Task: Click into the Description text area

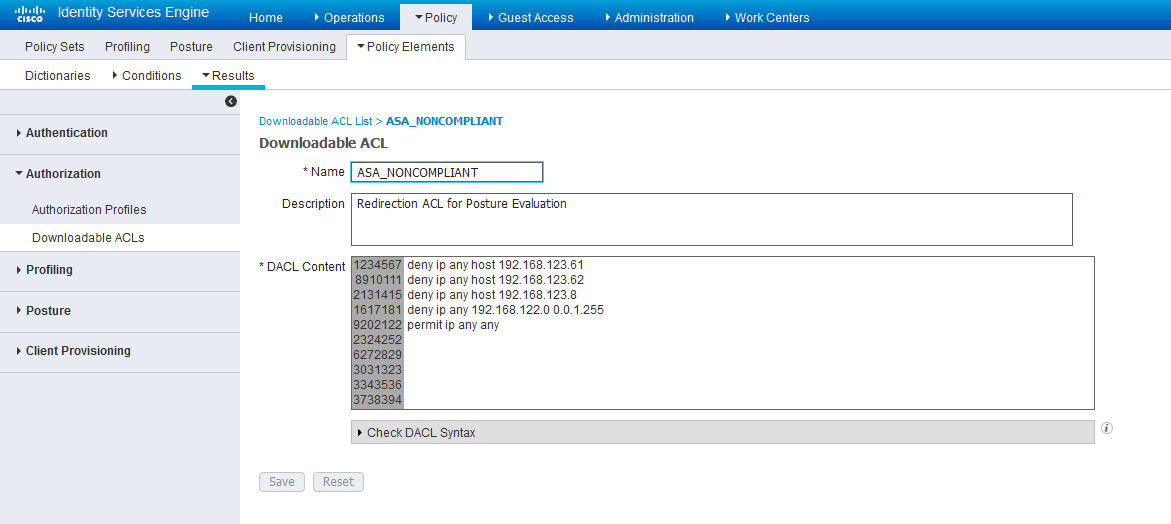Action: tap(712, 219)
